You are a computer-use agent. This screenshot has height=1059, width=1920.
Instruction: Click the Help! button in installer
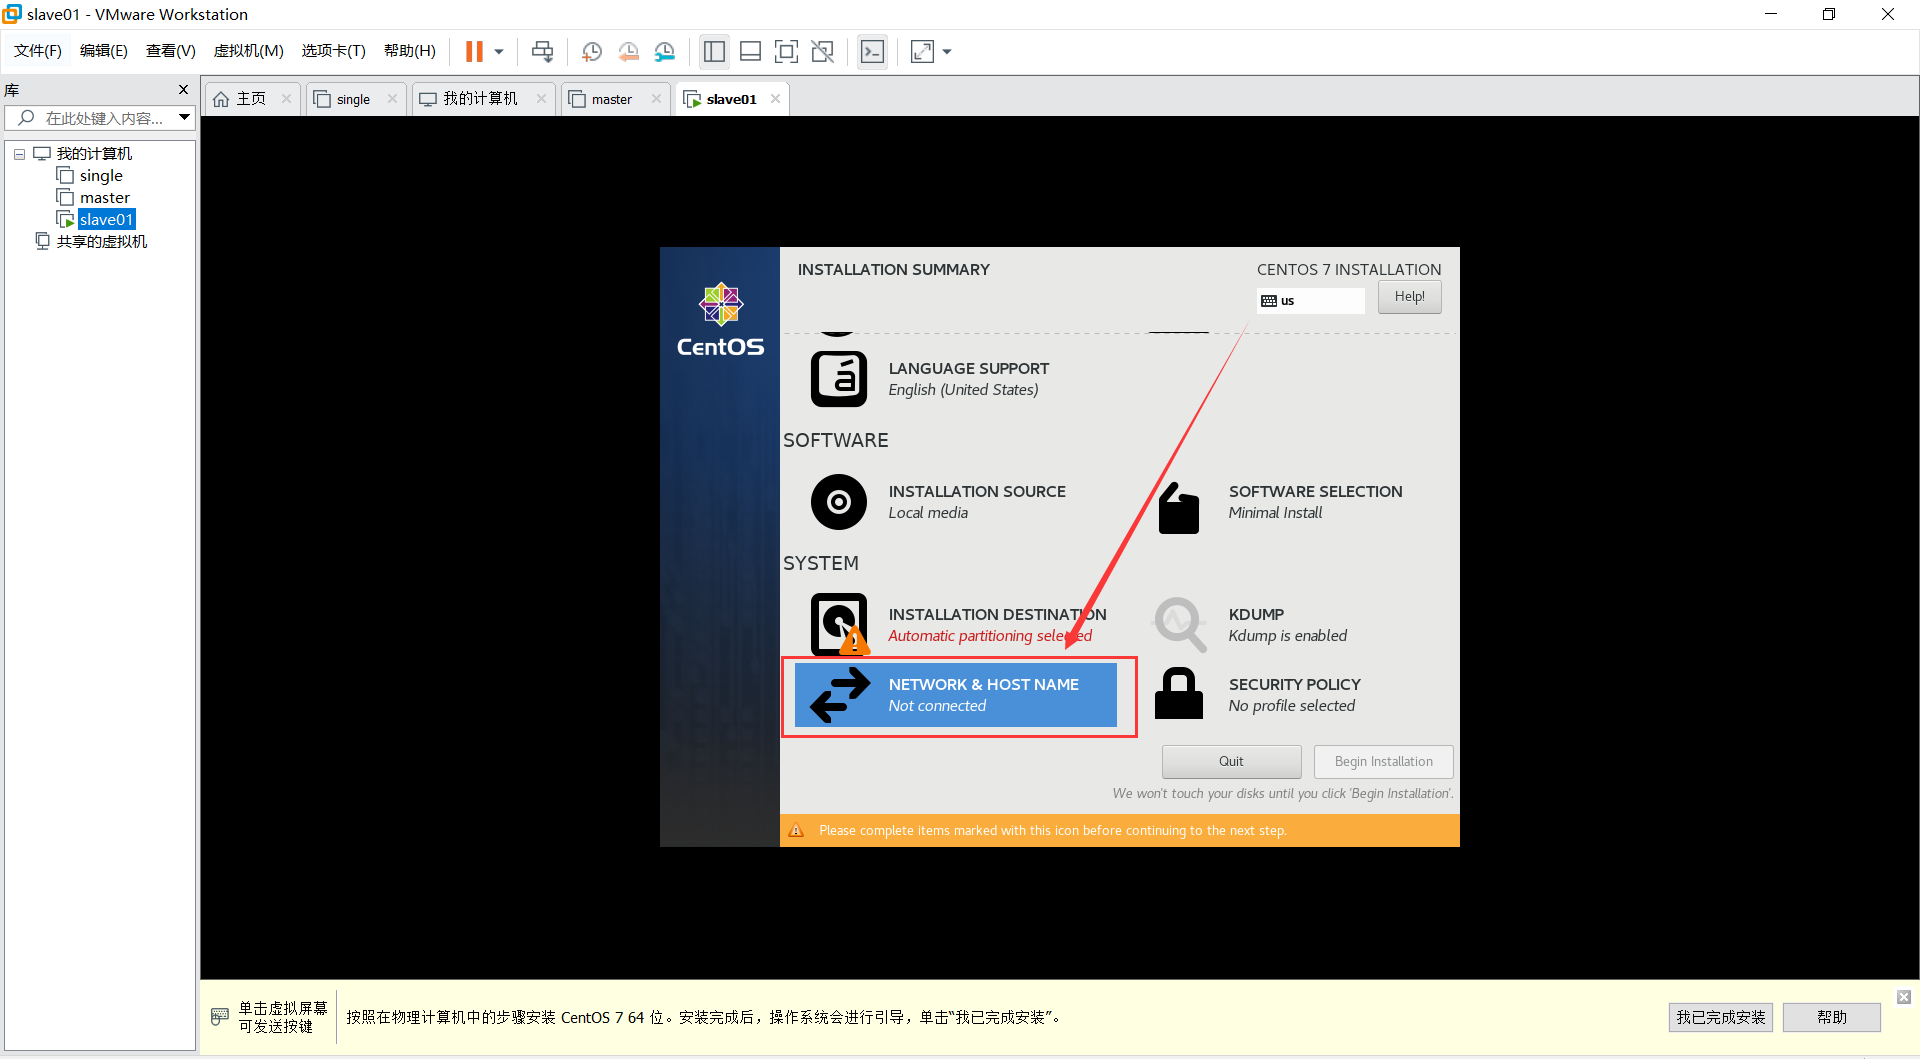point(1409,297)
